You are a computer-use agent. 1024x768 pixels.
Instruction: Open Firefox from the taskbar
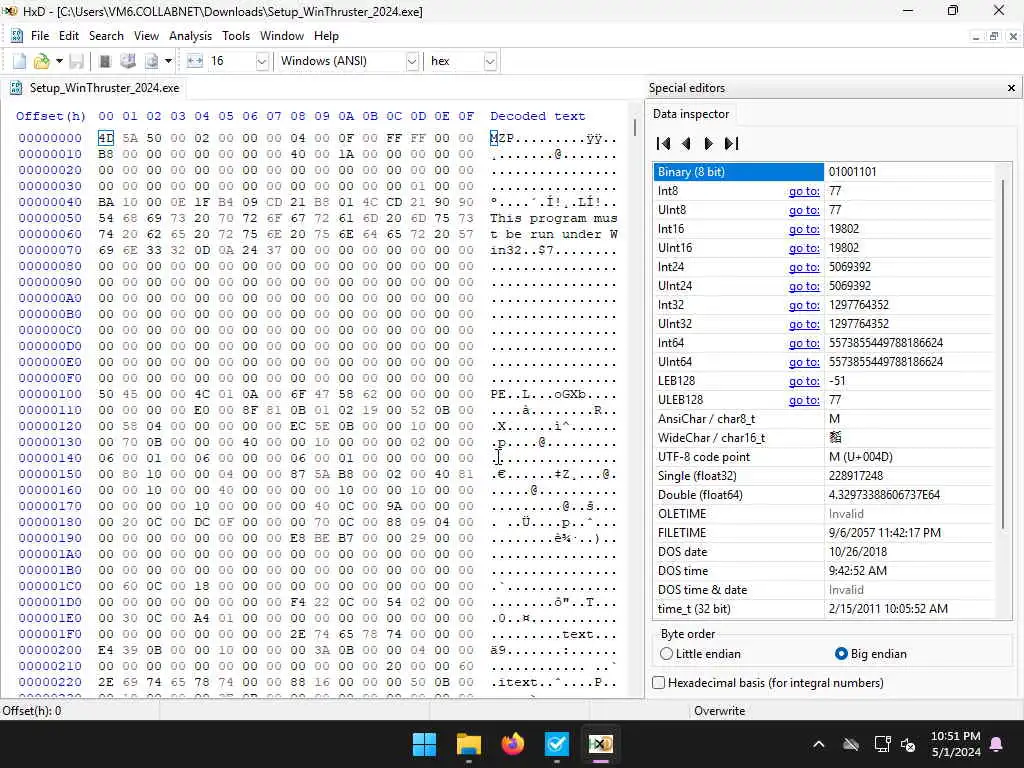pyautogui.click(x=513, y=744)
